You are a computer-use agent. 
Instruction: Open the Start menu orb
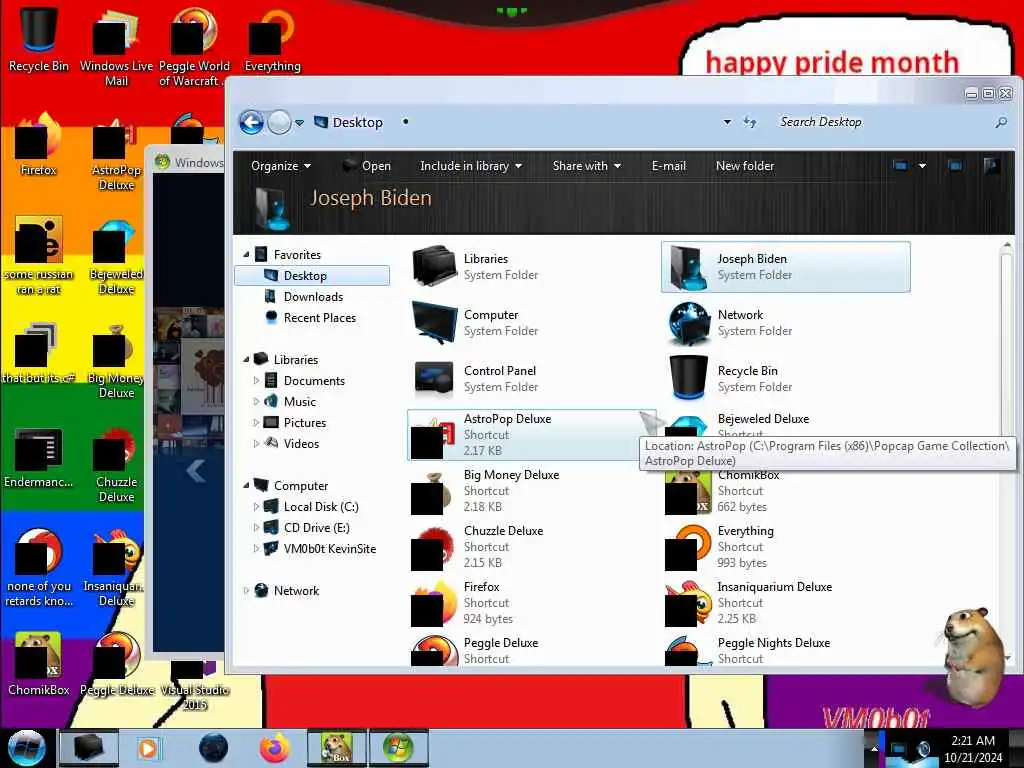(26, 748)
